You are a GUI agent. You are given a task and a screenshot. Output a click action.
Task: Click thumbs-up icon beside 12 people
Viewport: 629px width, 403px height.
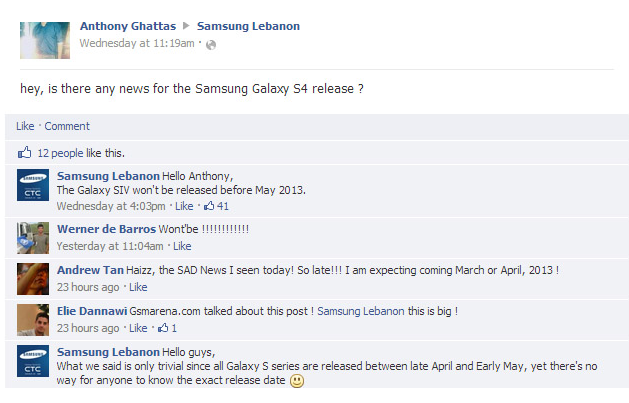pos(24,153)
